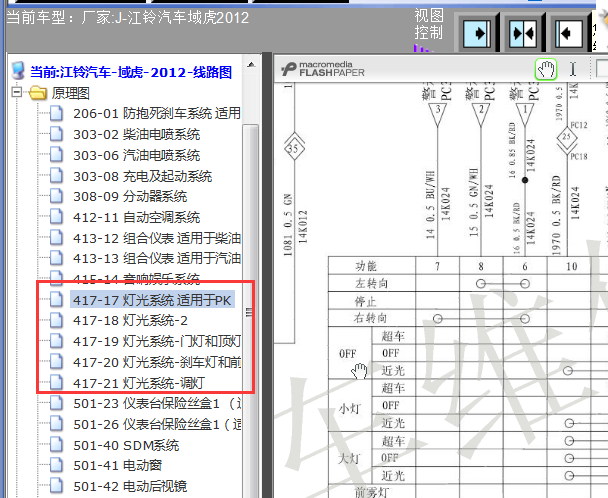Open 417-21 灯光系统-调灯 document

point(138,383)
